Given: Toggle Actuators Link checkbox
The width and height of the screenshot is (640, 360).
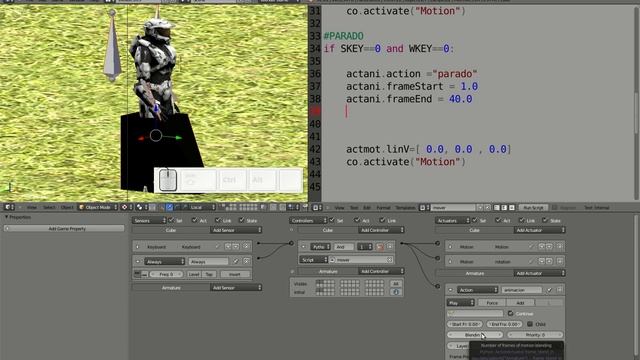Looking at the screenshot, I should click(522, 220).
